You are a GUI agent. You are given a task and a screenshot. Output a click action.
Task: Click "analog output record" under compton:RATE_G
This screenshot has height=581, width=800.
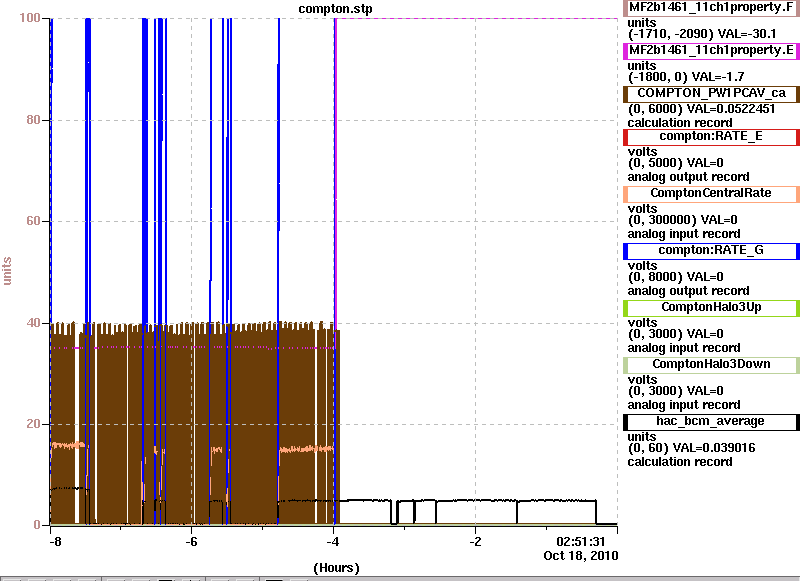point(688,291)
